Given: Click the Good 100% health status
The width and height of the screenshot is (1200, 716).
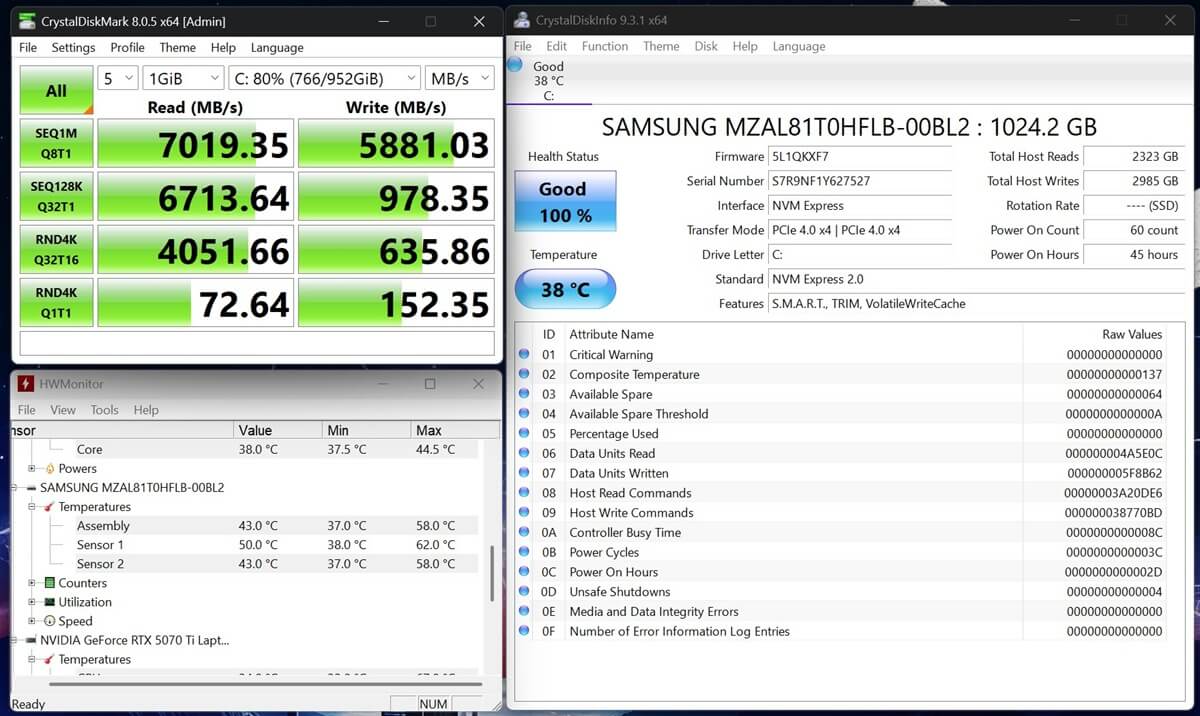Looking at the screenshot, I should click(564, 201).
